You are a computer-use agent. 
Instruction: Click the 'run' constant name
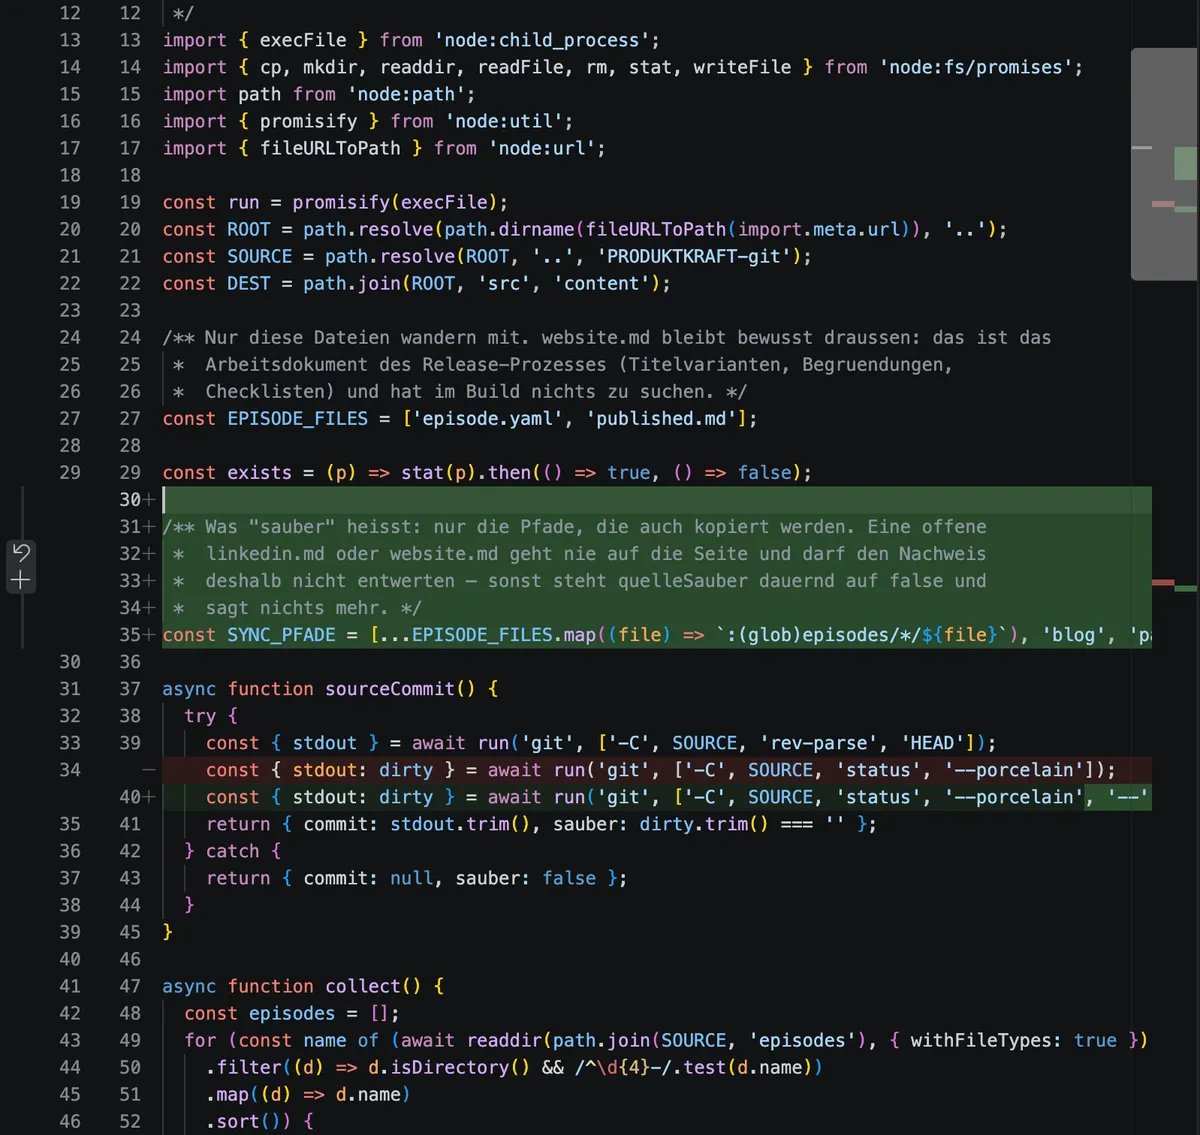243,202
